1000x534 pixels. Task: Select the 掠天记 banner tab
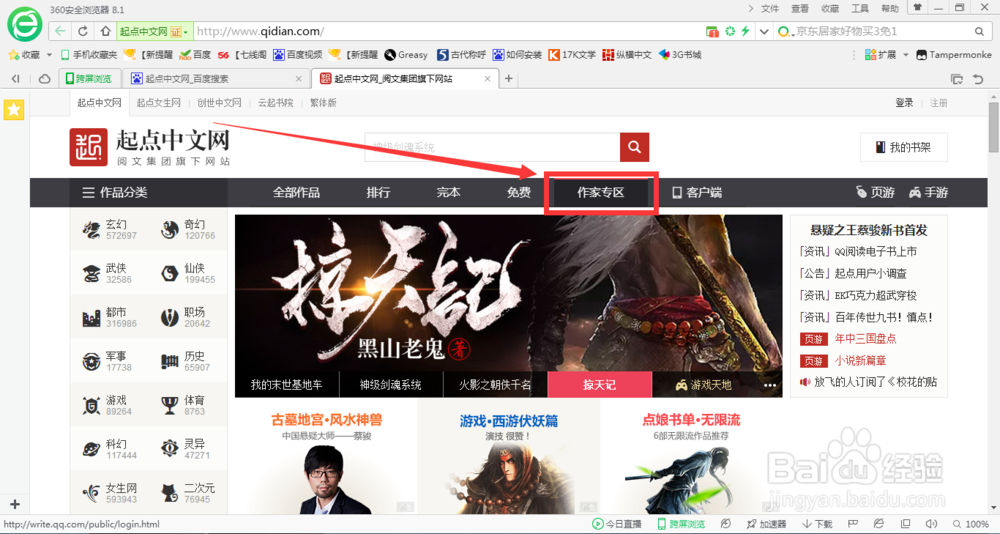(x=599, y=385)
